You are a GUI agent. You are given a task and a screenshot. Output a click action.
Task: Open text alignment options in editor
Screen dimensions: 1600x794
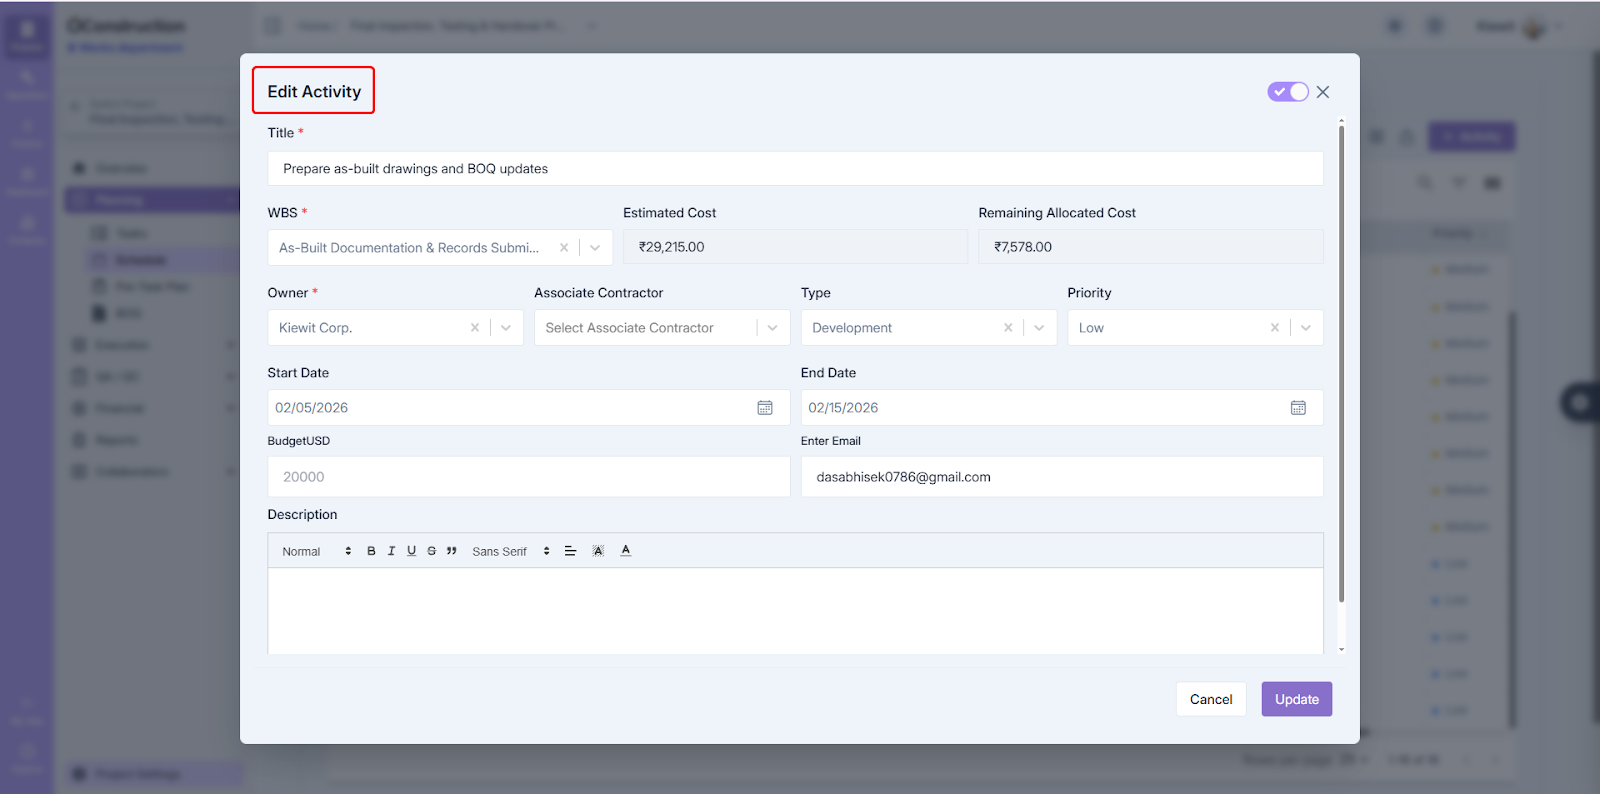point(570,551)
